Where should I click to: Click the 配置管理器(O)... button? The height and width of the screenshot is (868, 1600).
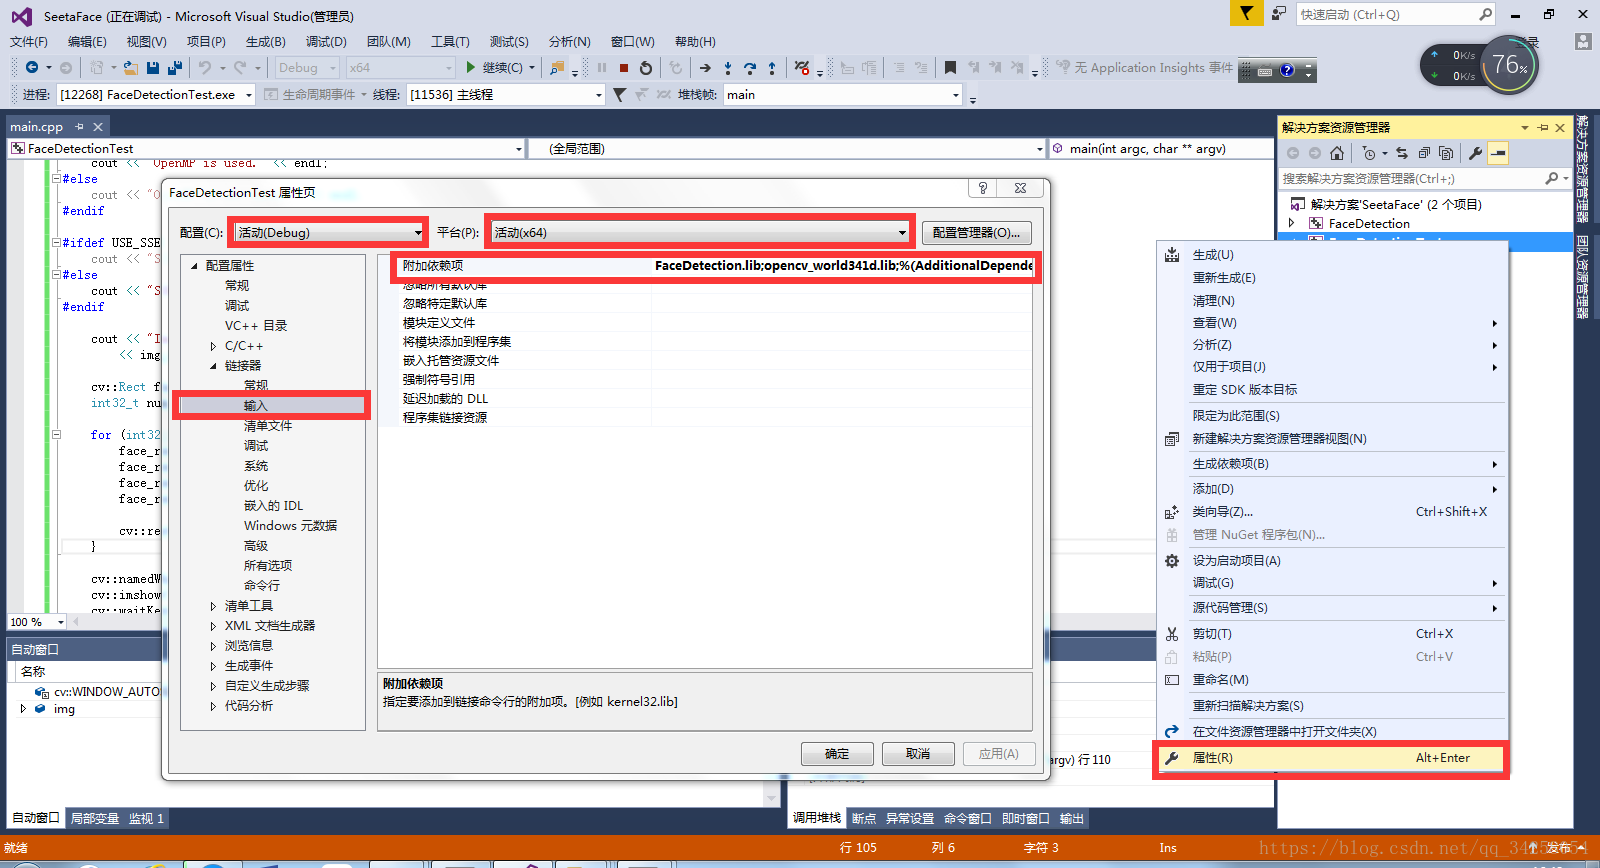pyautogui.click(x=976, y=232)
